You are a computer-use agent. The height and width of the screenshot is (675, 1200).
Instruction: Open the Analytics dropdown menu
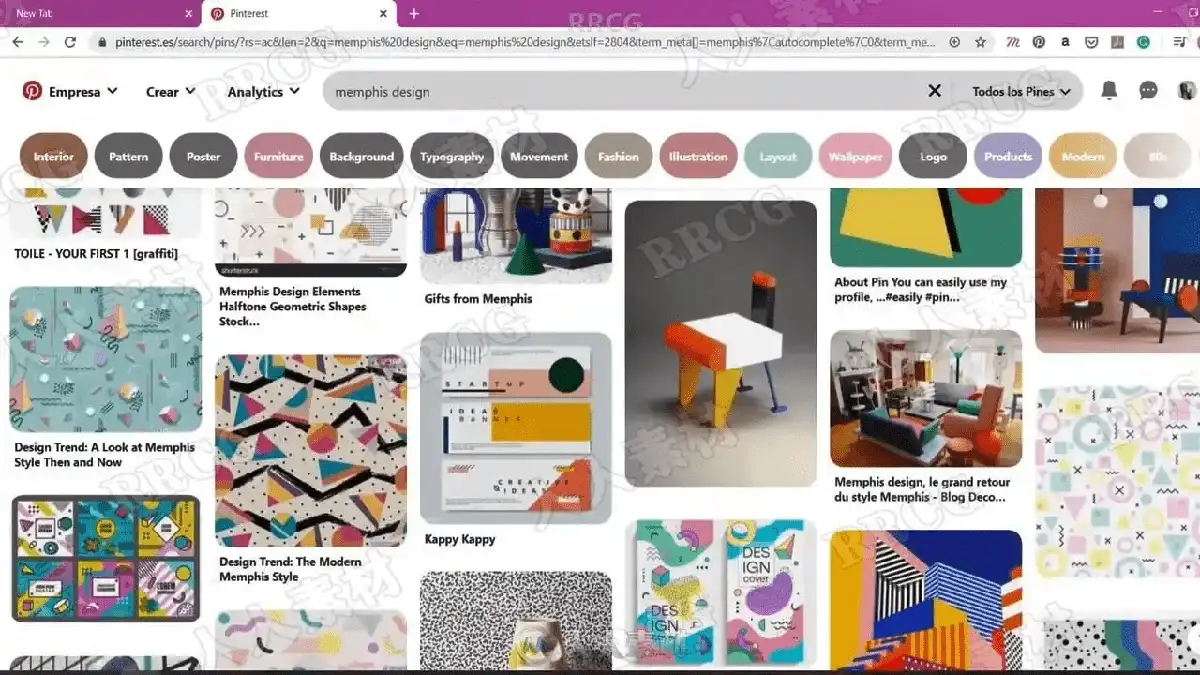tap(263, 92)
